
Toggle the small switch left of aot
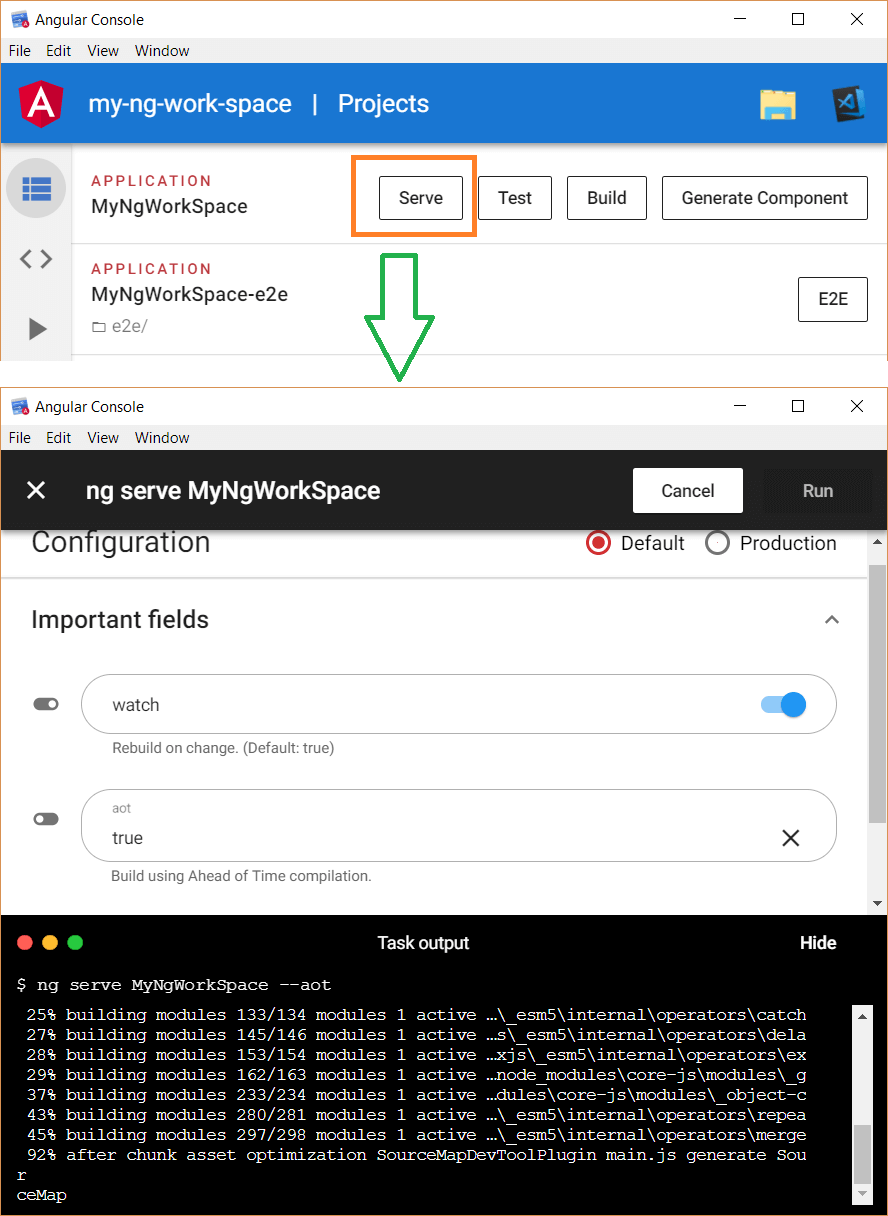(46, 819)
